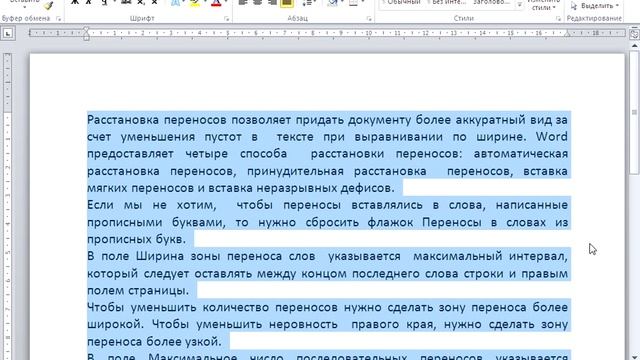The width and height of the screenshot is (640, 360).
Task: Apply paragraph shading fill
Action: [x=333, y=3]
